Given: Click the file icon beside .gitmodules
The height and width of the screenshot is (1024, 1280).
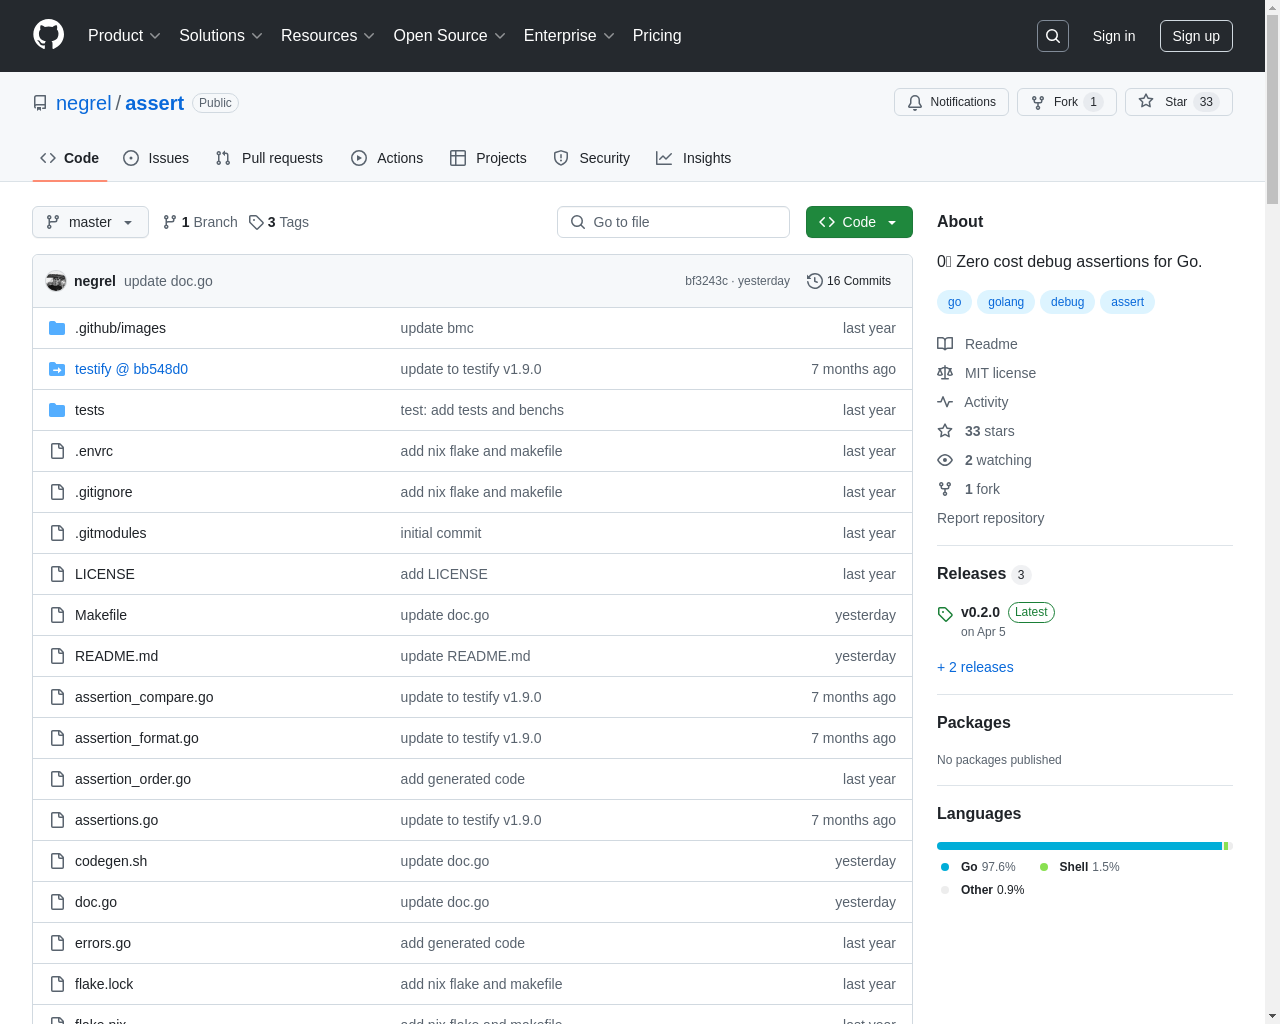Looking at the screenshot, I should (57, 533).
